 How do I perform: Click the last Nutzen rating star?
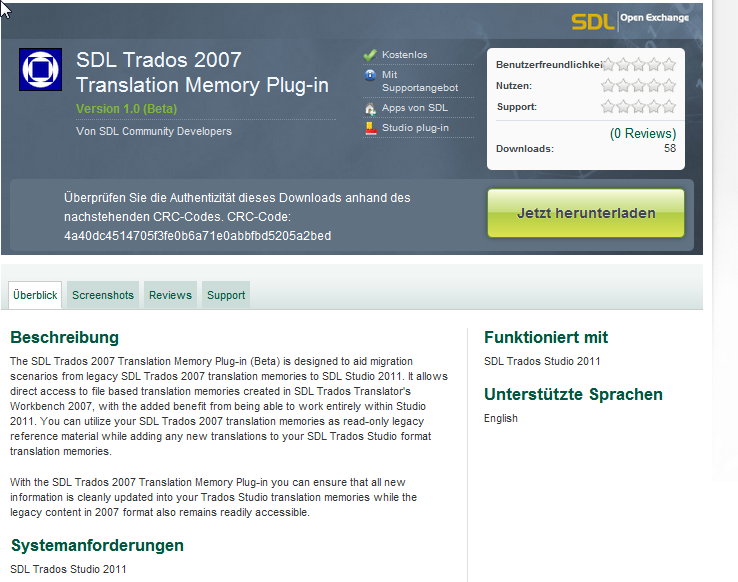pos(669,86)
